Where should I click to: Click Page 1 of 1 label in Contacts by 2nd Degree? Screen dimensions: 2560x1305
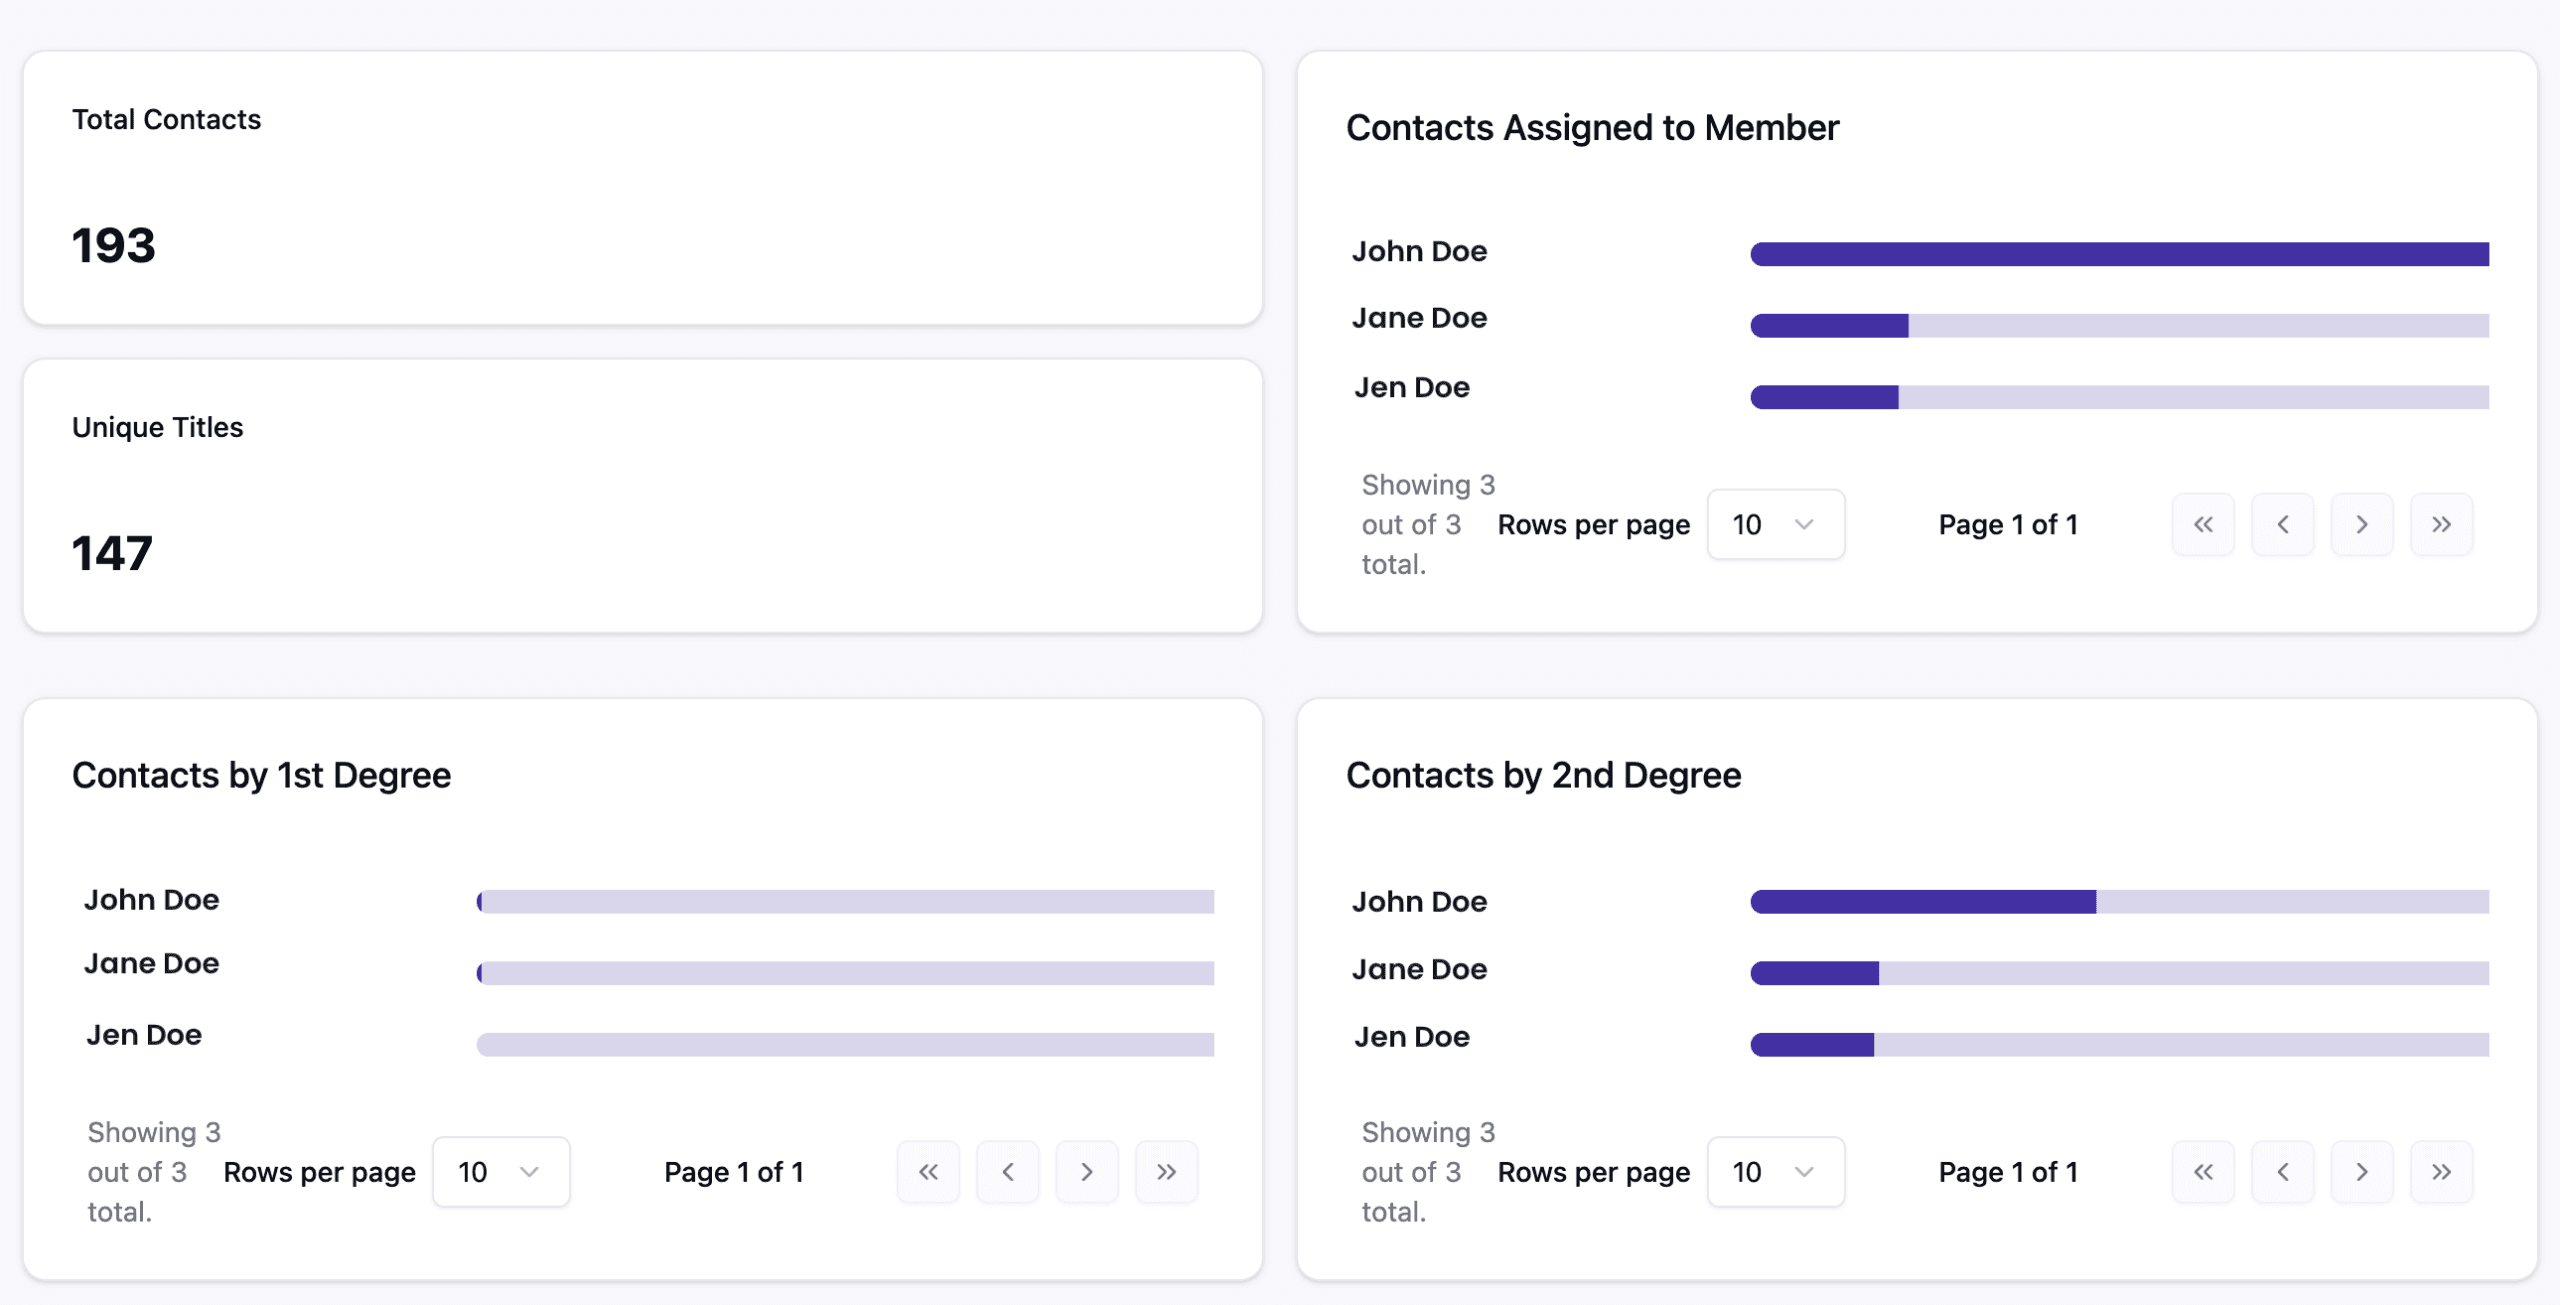(x=2007, y=1171)
